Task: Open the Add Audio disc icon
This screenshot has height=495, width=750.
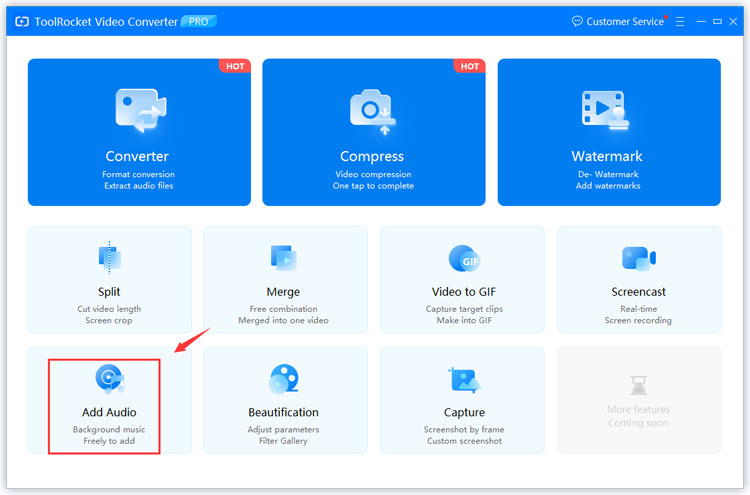Action: coord(110,379)
